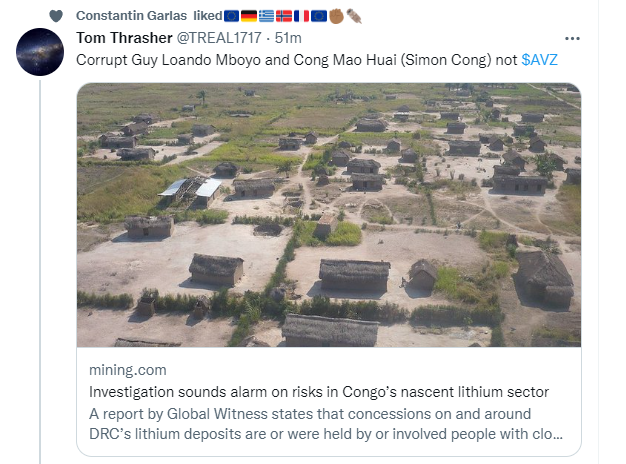Open the village aerial photo preview

click(x=329, y=214)
